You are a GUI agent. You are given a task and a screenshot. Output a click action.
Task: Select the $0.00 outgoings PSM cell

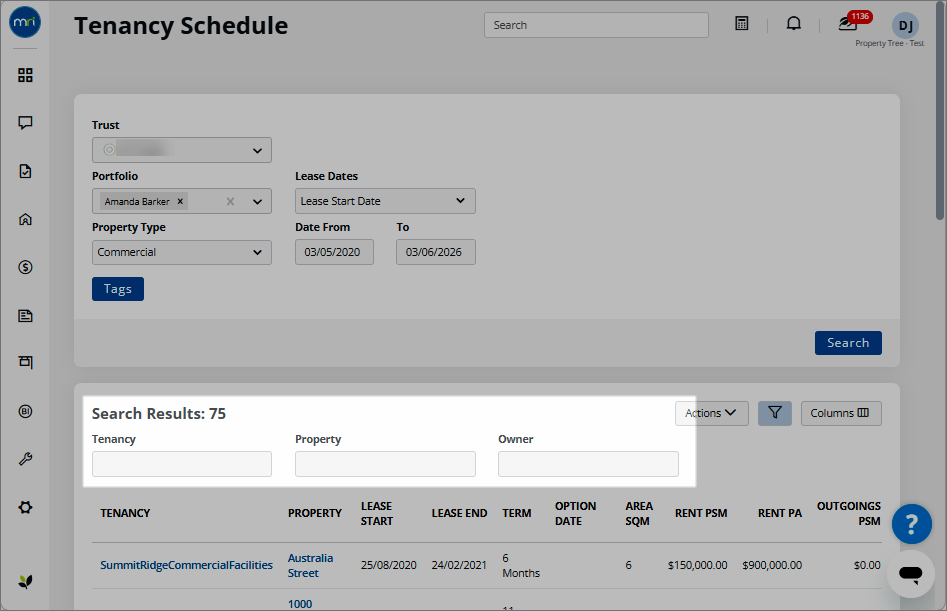tap(867, 565)
